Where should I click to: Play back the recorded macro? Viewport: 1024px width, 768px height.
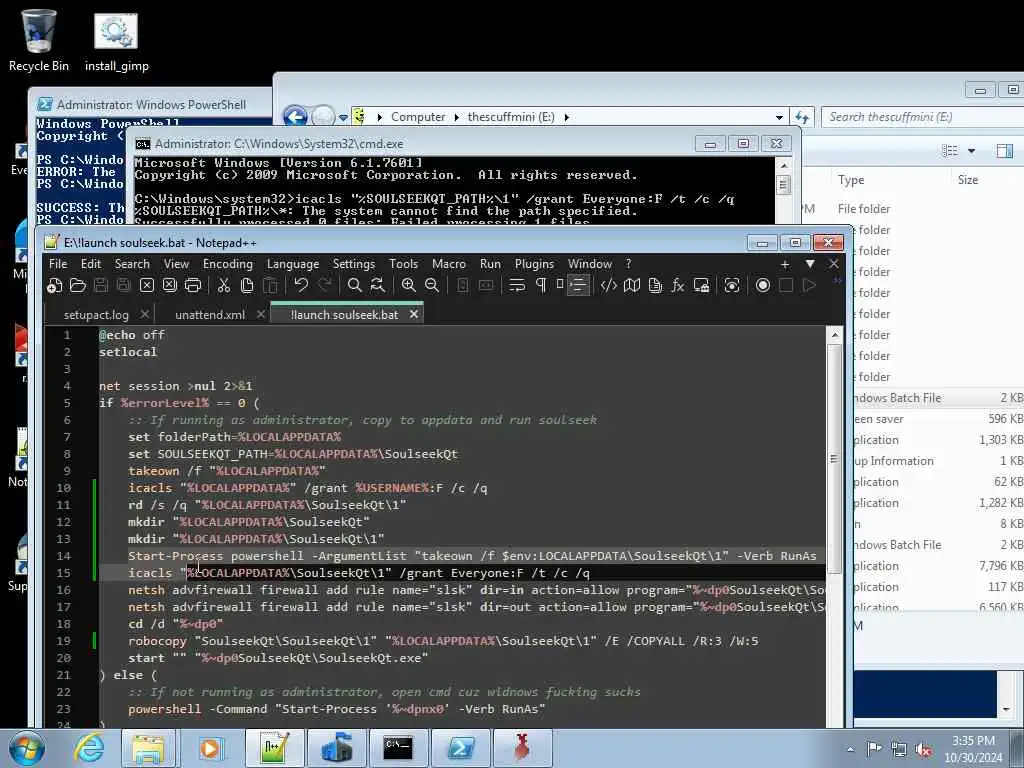(809, 285)
